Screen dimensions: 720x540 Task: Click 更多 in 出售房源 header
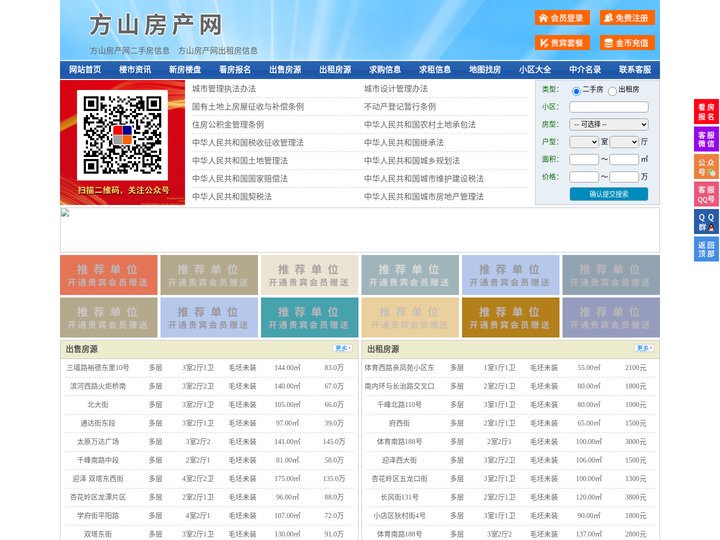point(342,349)
